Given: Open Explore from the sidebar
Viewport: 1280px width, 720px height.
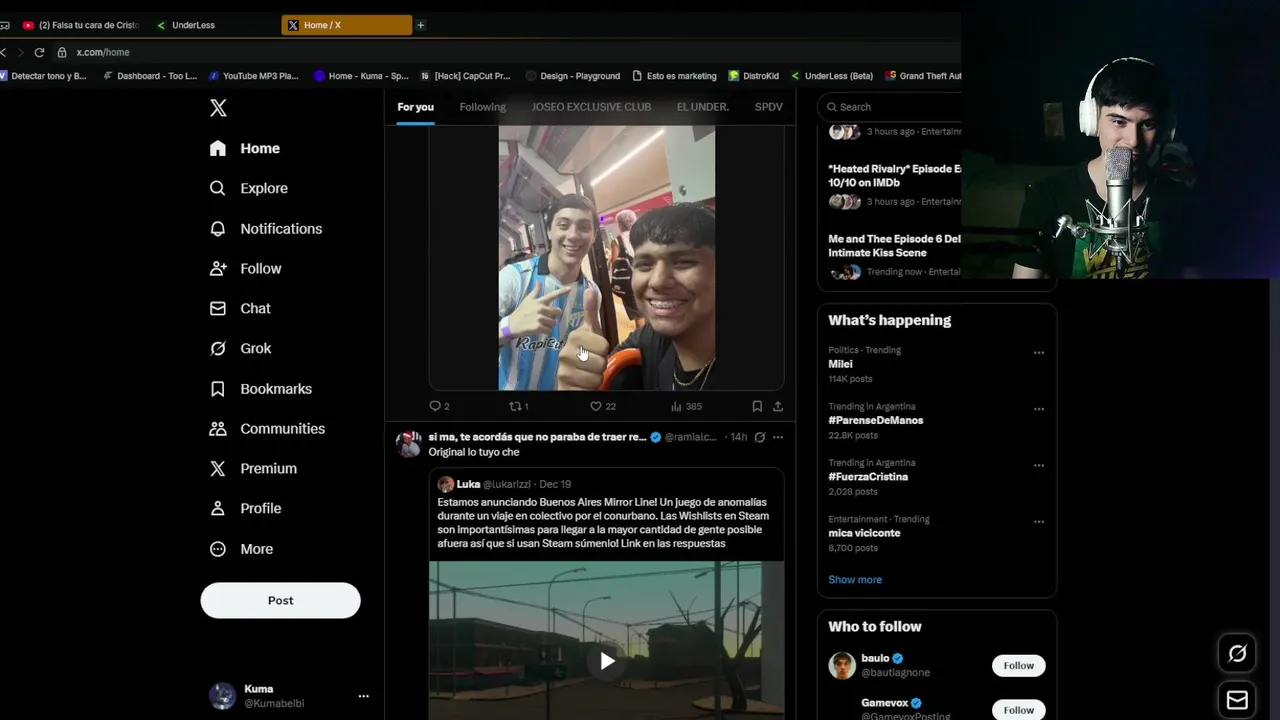Looking at the screenshot, I should 249,188.
